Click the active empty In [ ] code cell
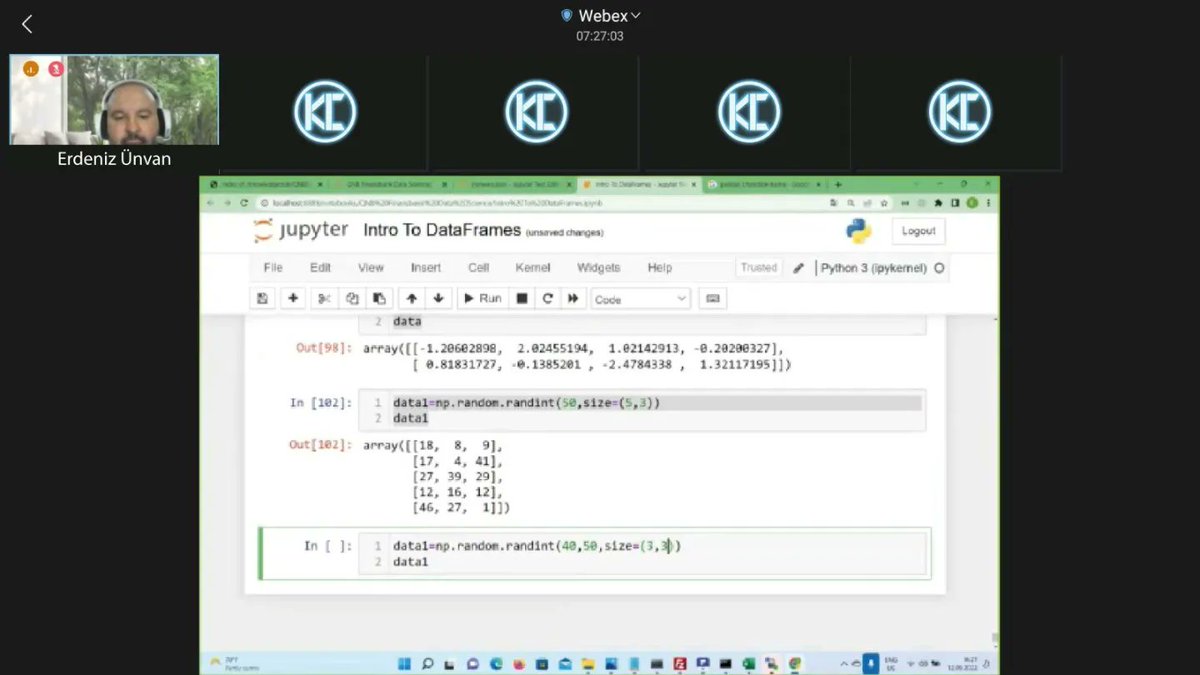Viewport: 1200px width, 675px height. [643, 553]
